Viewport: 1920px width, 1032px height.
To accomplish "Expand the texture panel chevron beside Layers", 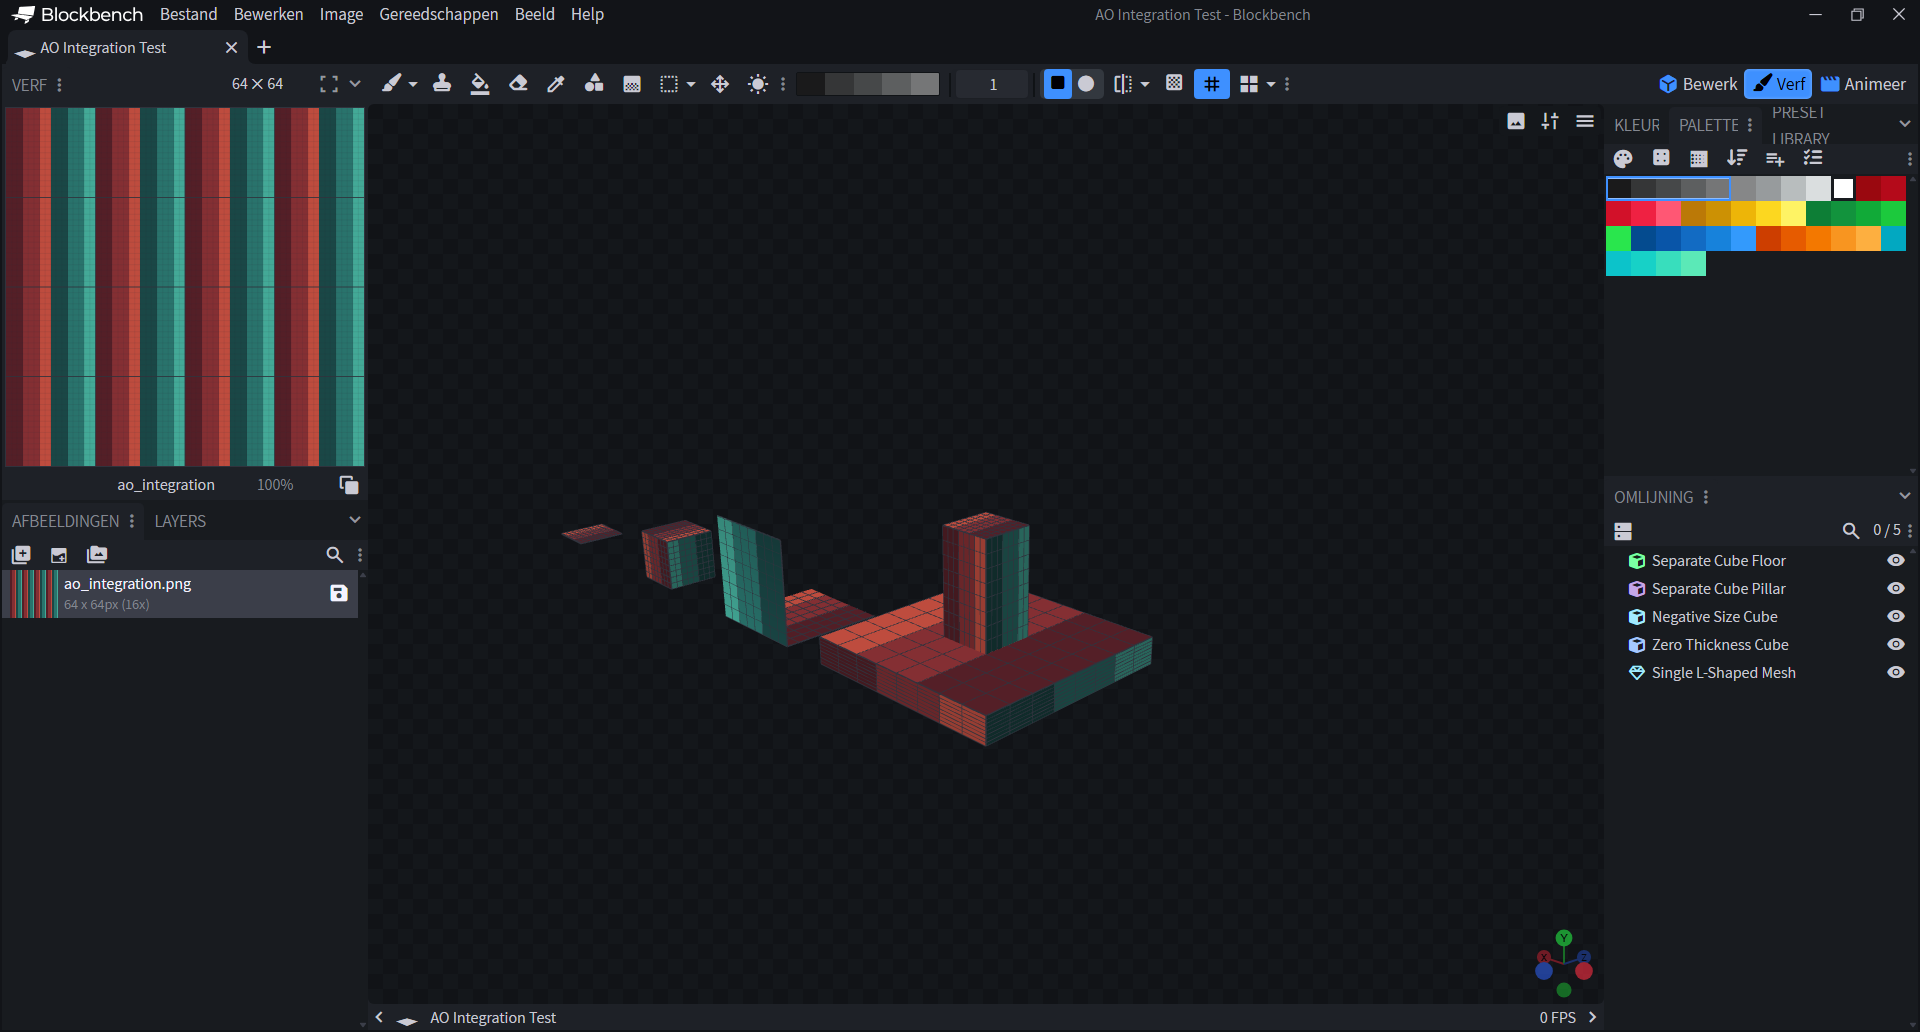I will (x=354, y=520).
